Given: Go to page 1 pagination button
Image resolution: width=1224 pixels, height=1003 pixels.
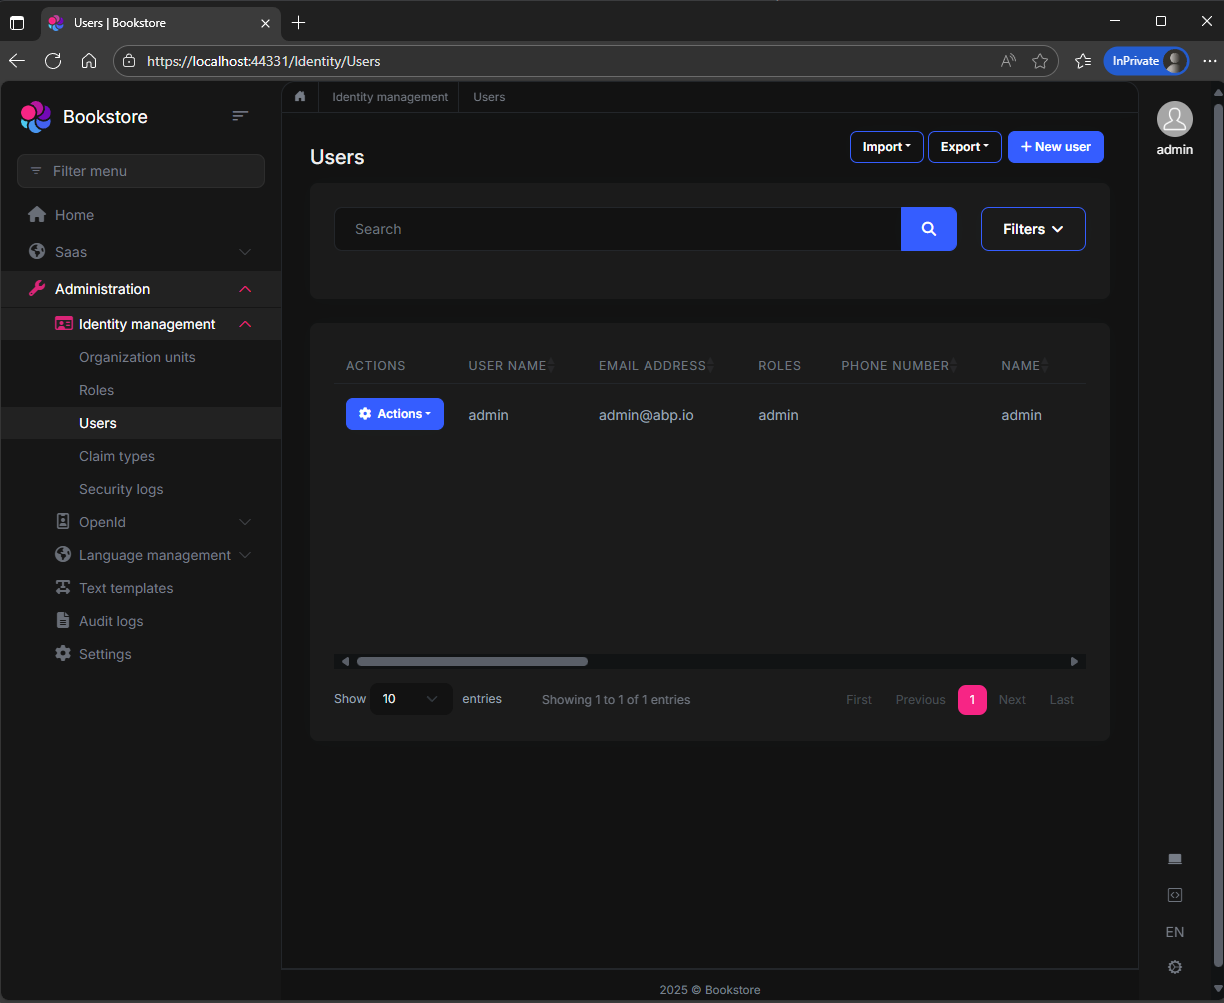Looking at the screenshot, I should tap(972, 700).
